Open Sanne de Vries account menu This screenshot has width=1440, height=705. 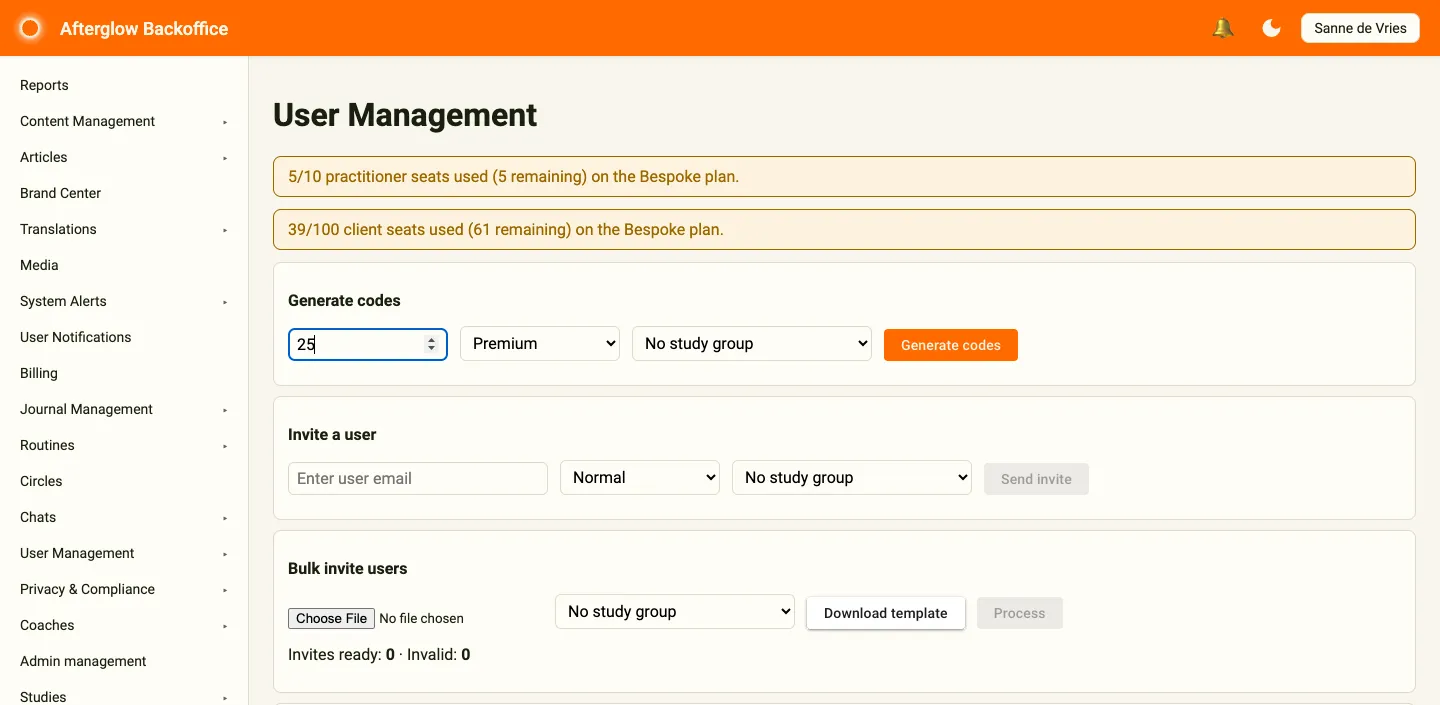click(1360, 28)
